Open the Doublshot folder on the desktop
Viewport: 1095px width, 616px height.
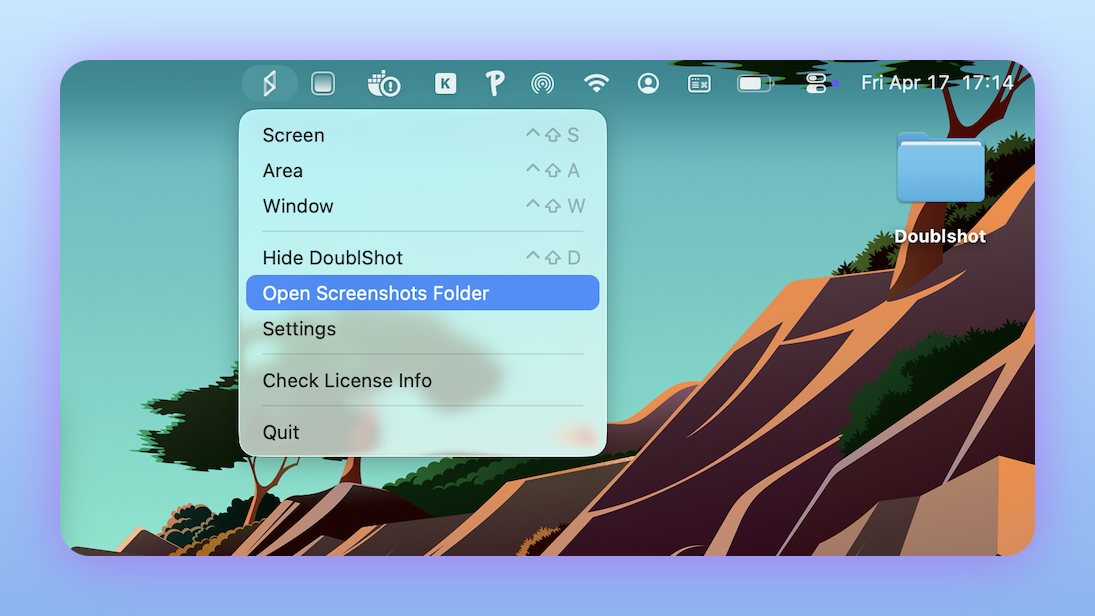click(940, 168)
